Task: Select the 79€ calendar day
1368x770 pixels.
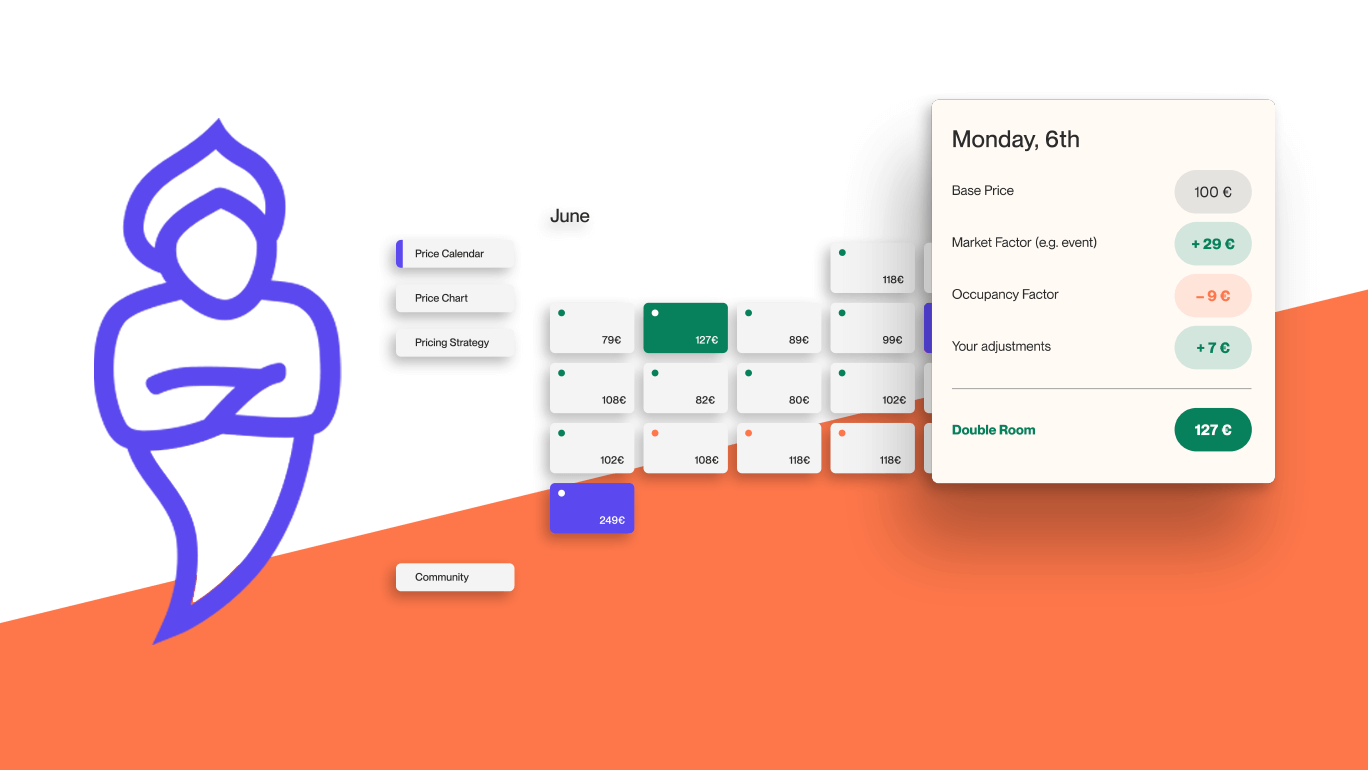Action: pyautogui.click(x=592, y=328)
